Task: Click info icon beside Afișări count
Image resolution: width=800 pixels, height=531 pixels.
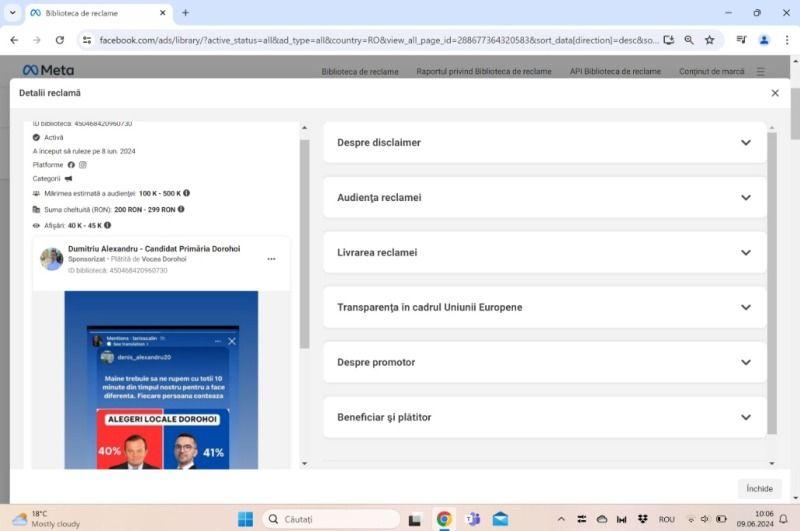Action: pos(107,225)
